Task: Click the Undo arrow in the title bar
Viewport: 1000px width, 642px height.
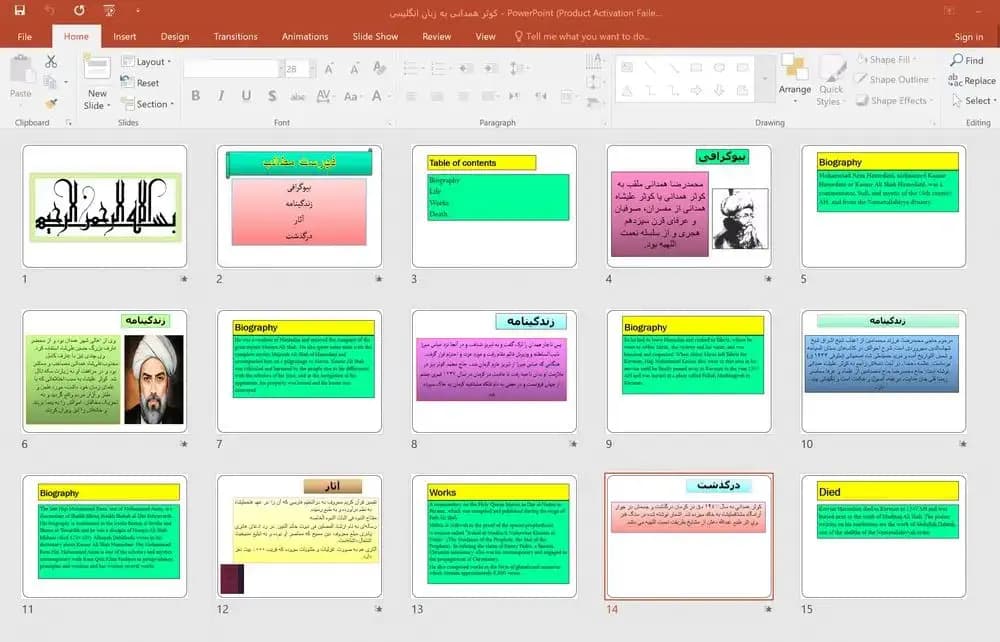Action: (x=50, y=10)
